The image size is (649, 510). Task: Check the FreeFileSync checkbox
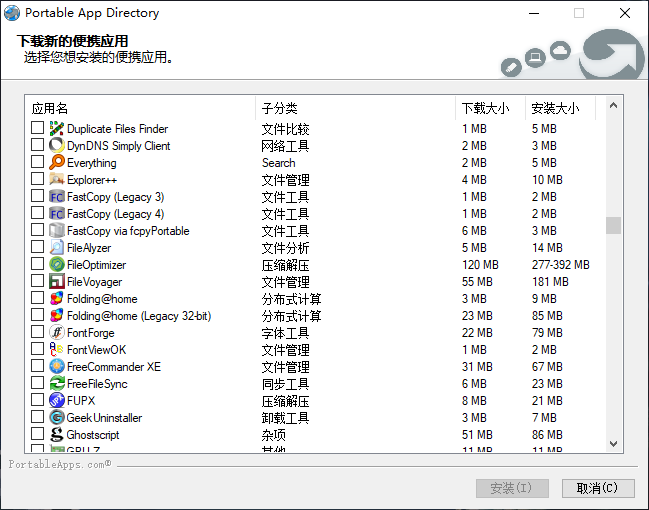[38, 382]
